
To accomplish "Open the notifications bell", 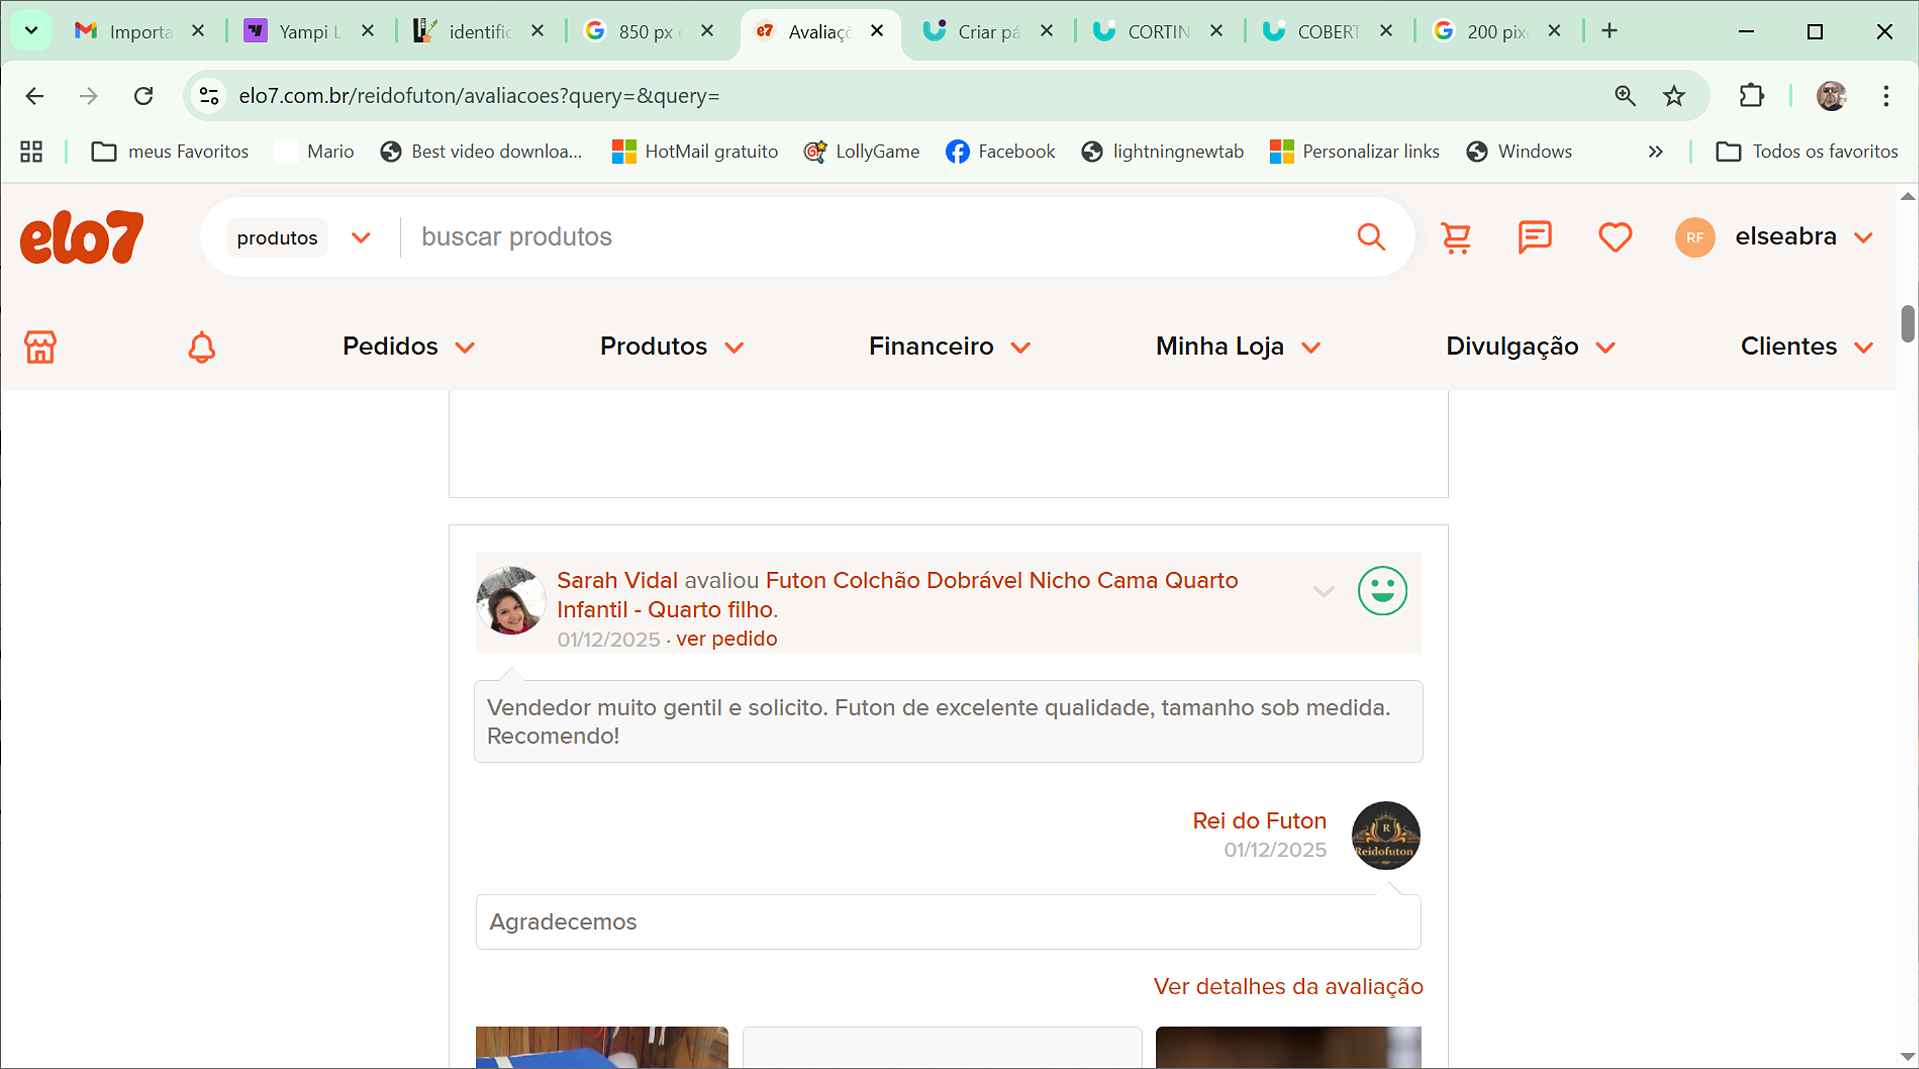I will tap(202, 347).
